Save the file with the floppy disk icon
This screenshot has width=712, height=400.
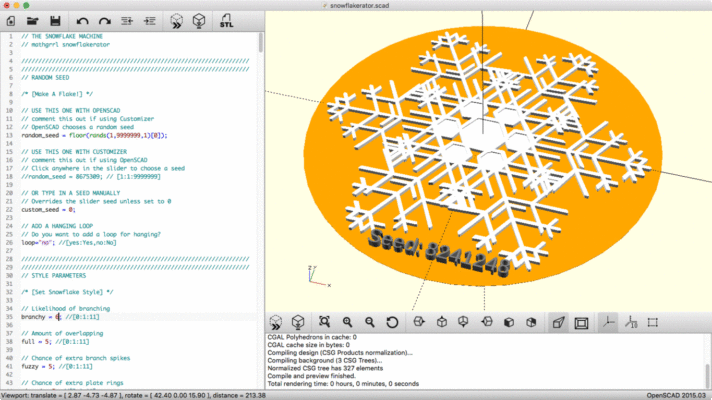tap(53, 20)
